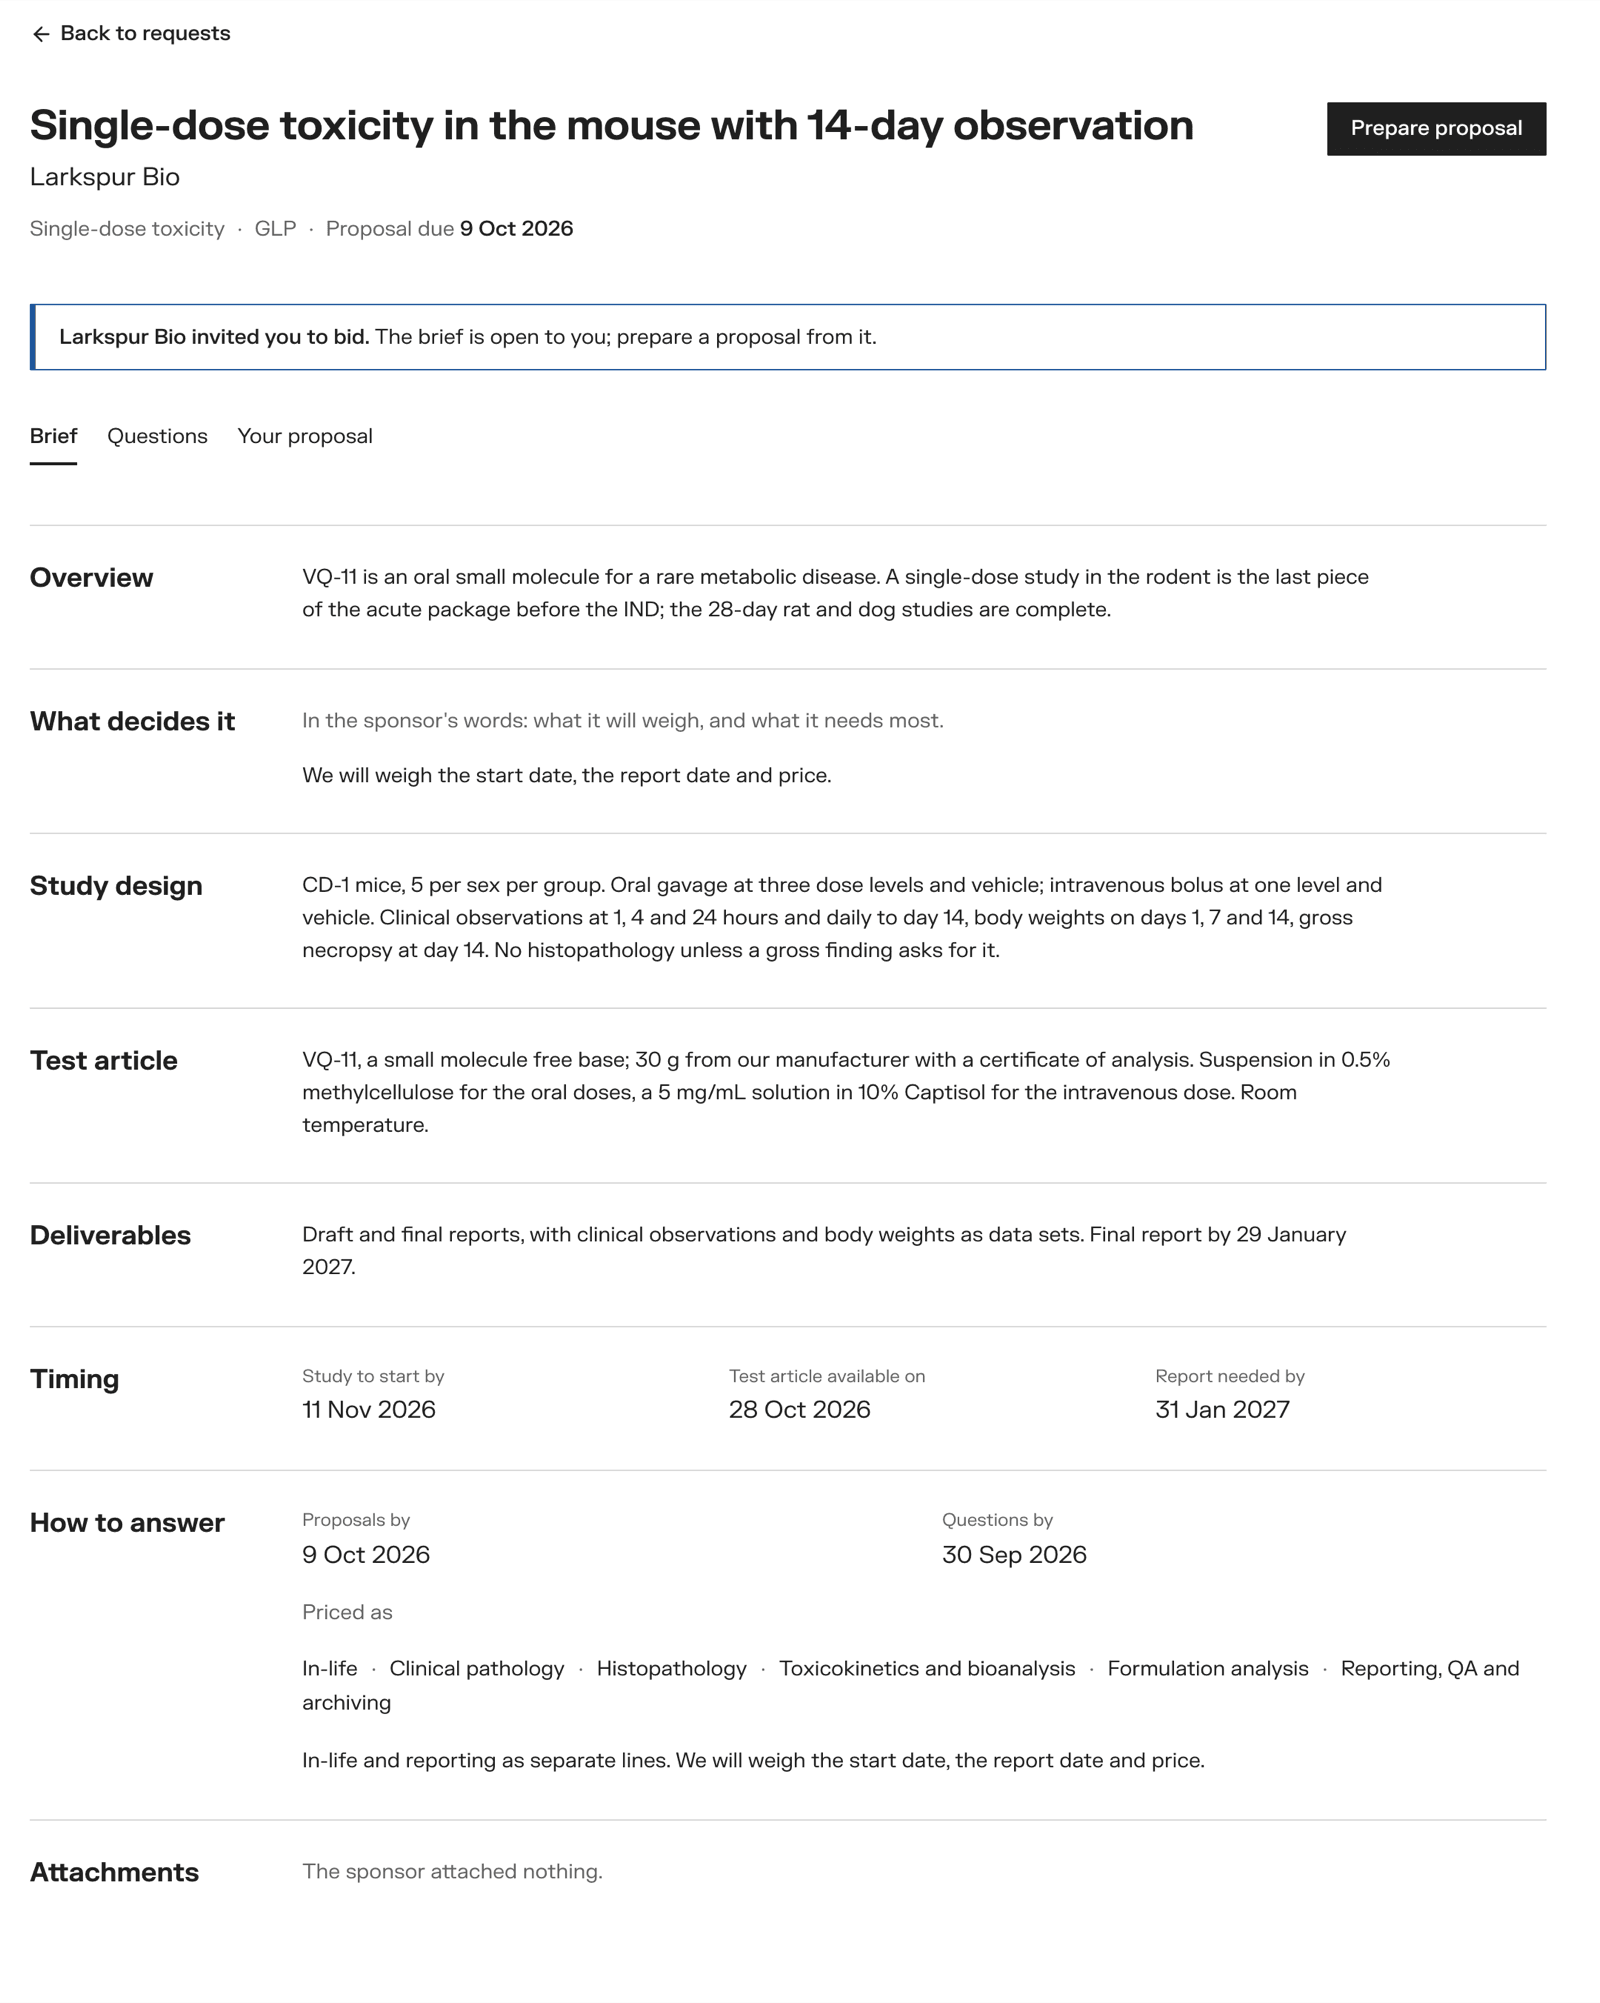Open the Your proposal tab
Screen dimensions: 1600x2003
(x=305, y=436)
